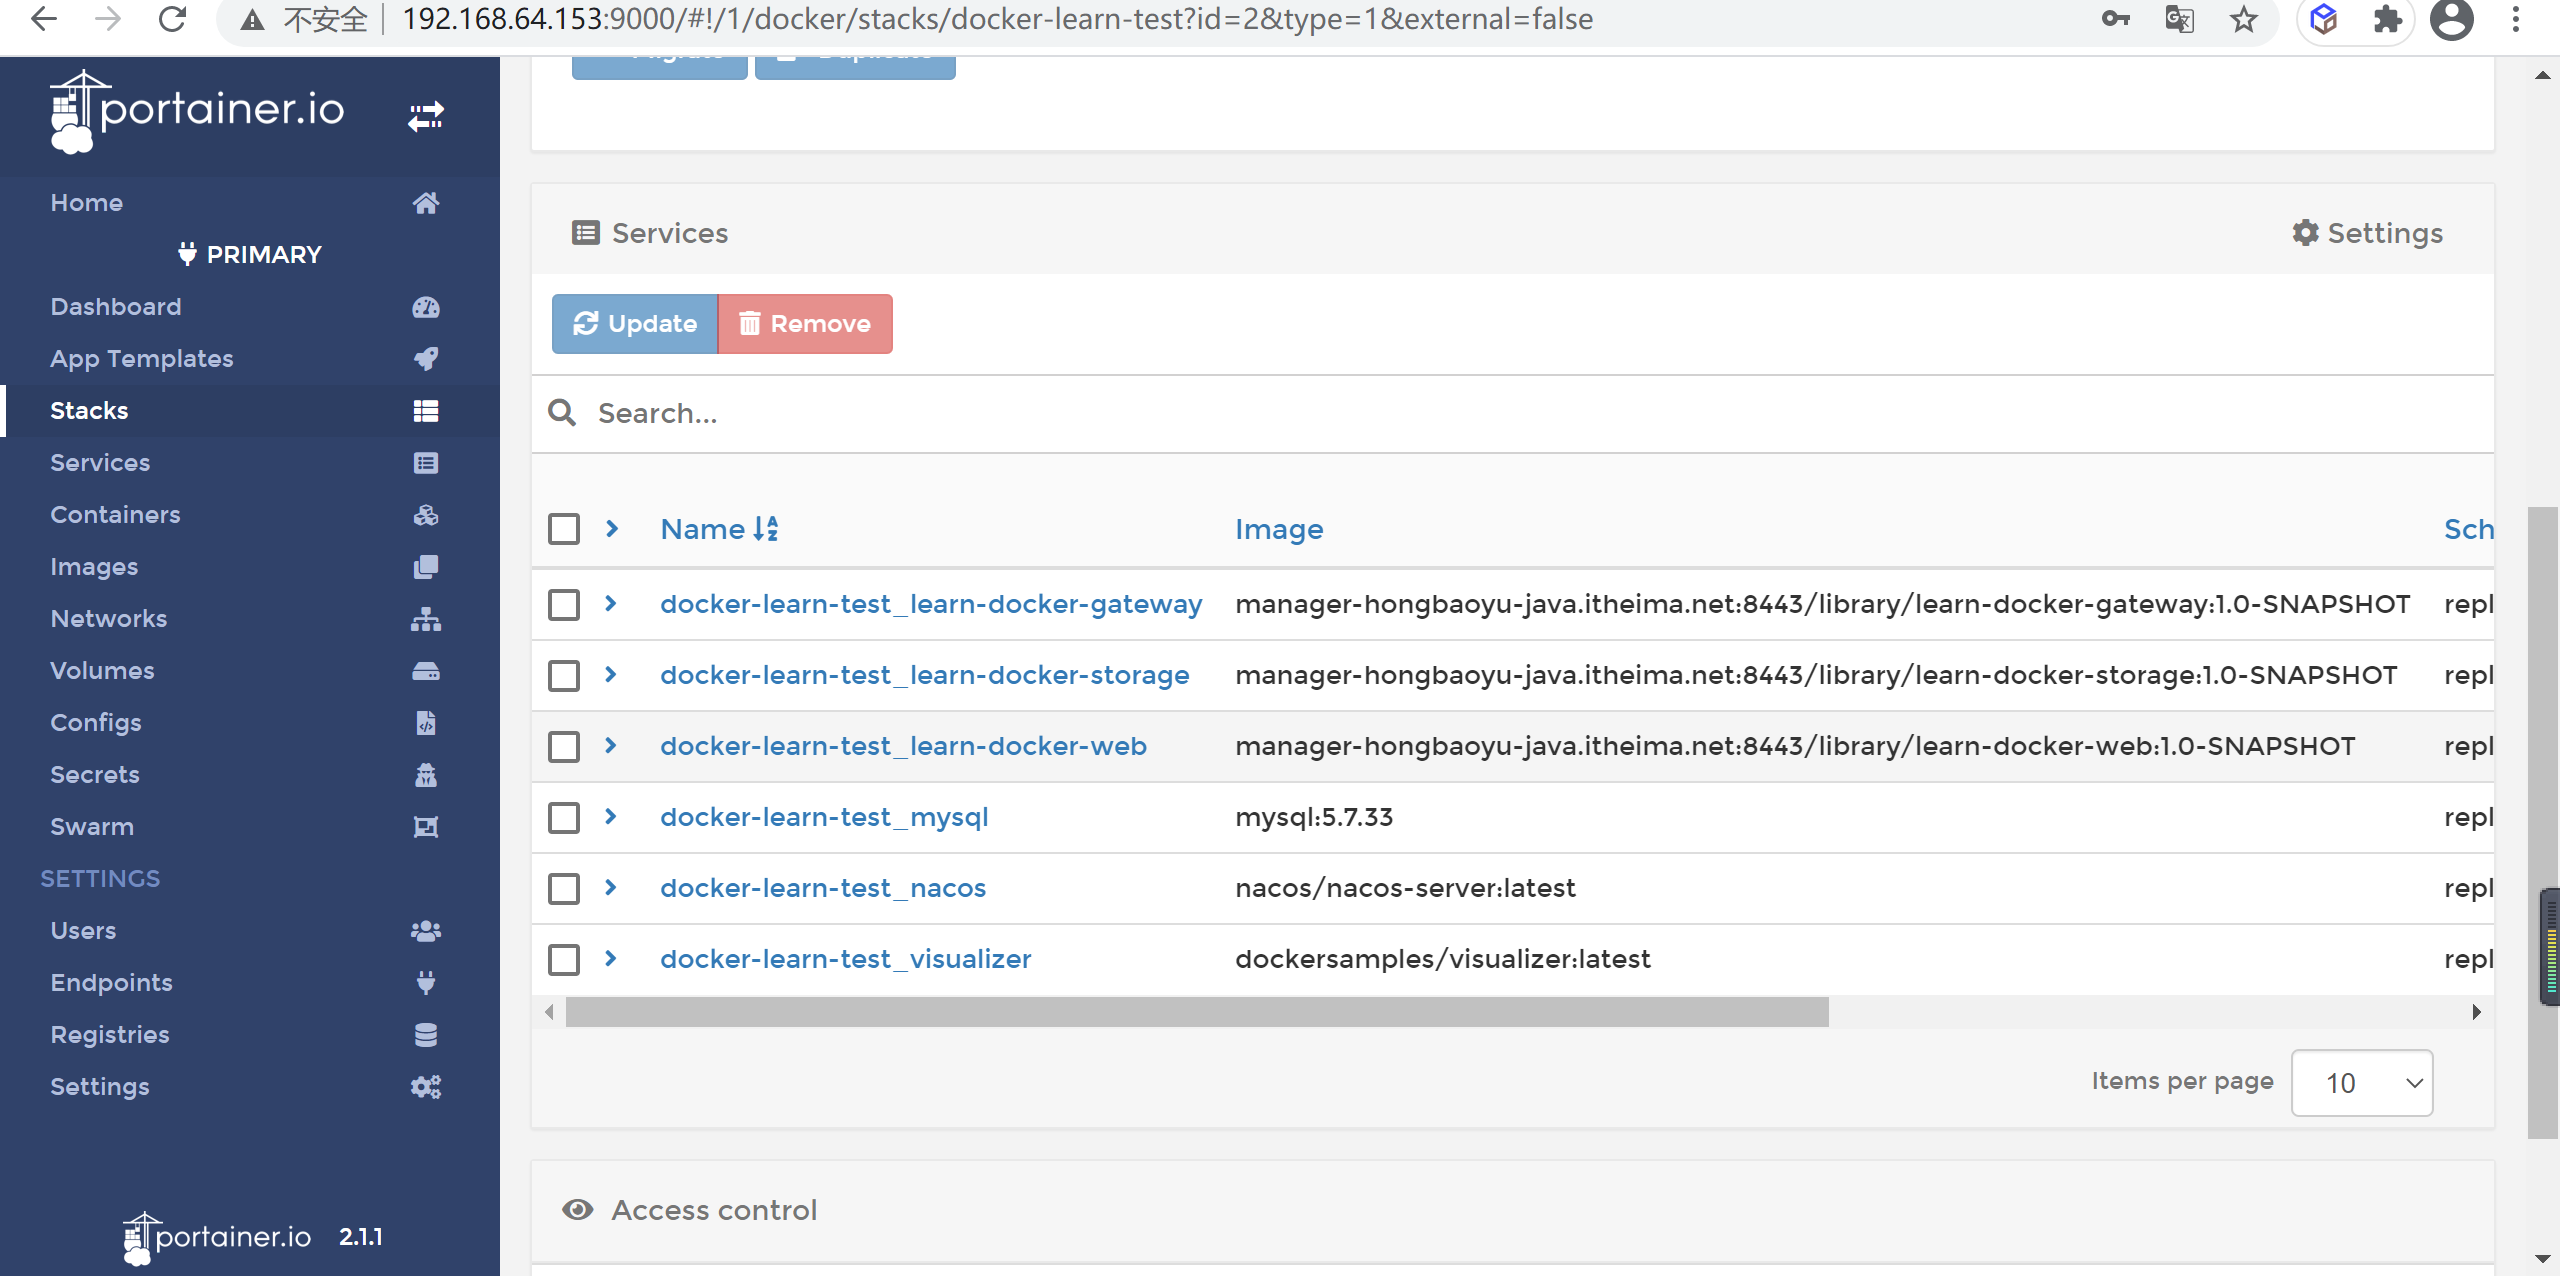The width and height of the screenshot is (2560, 1276).
Task: Expand docker-learn-test_learn-docker-gateway row
Action: (614, 605)
